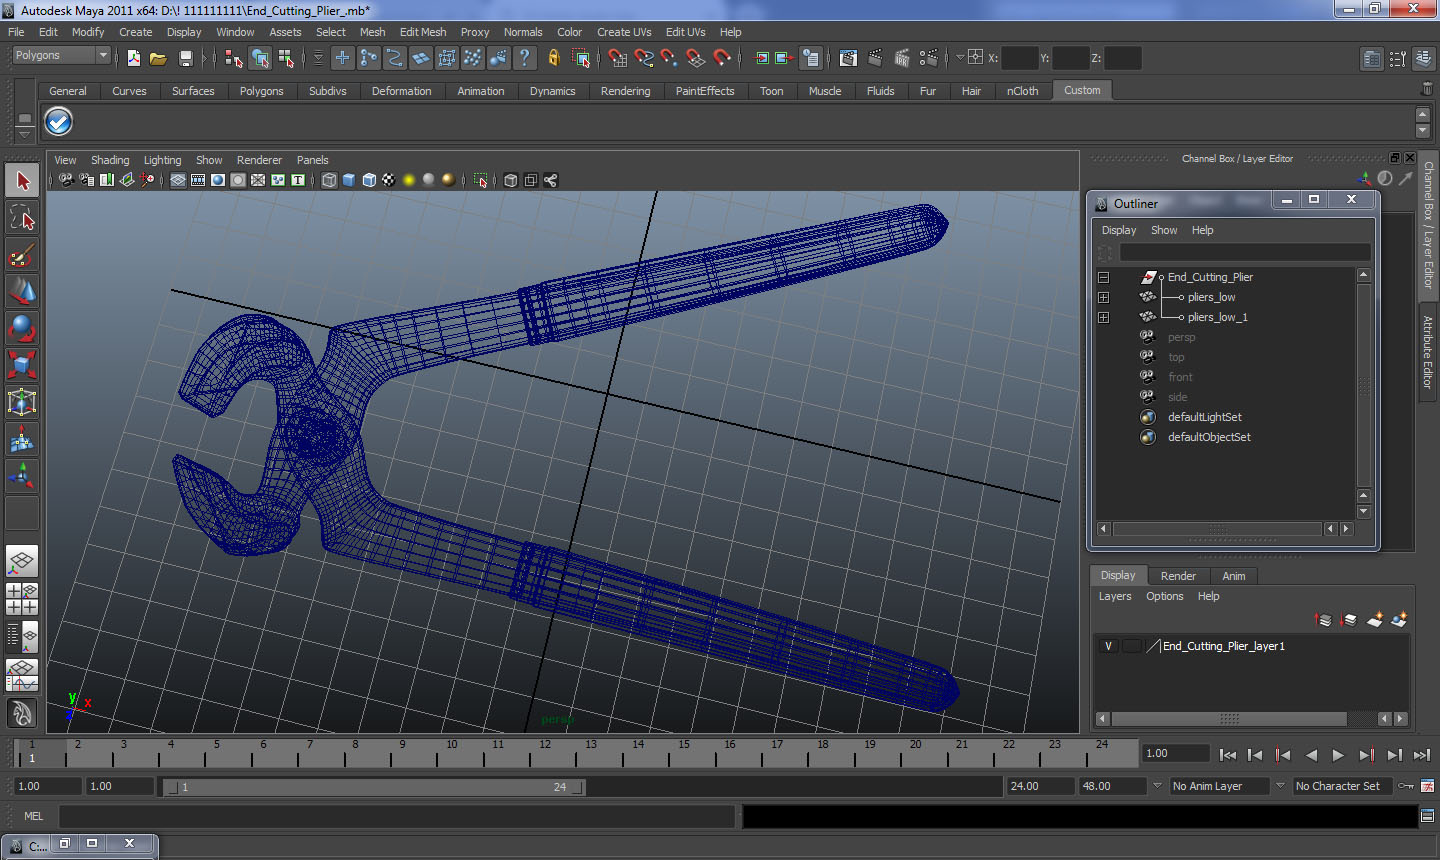Go to end of playback range
The height and width of the screenshot is (860, 1440).
[1422, 755]
